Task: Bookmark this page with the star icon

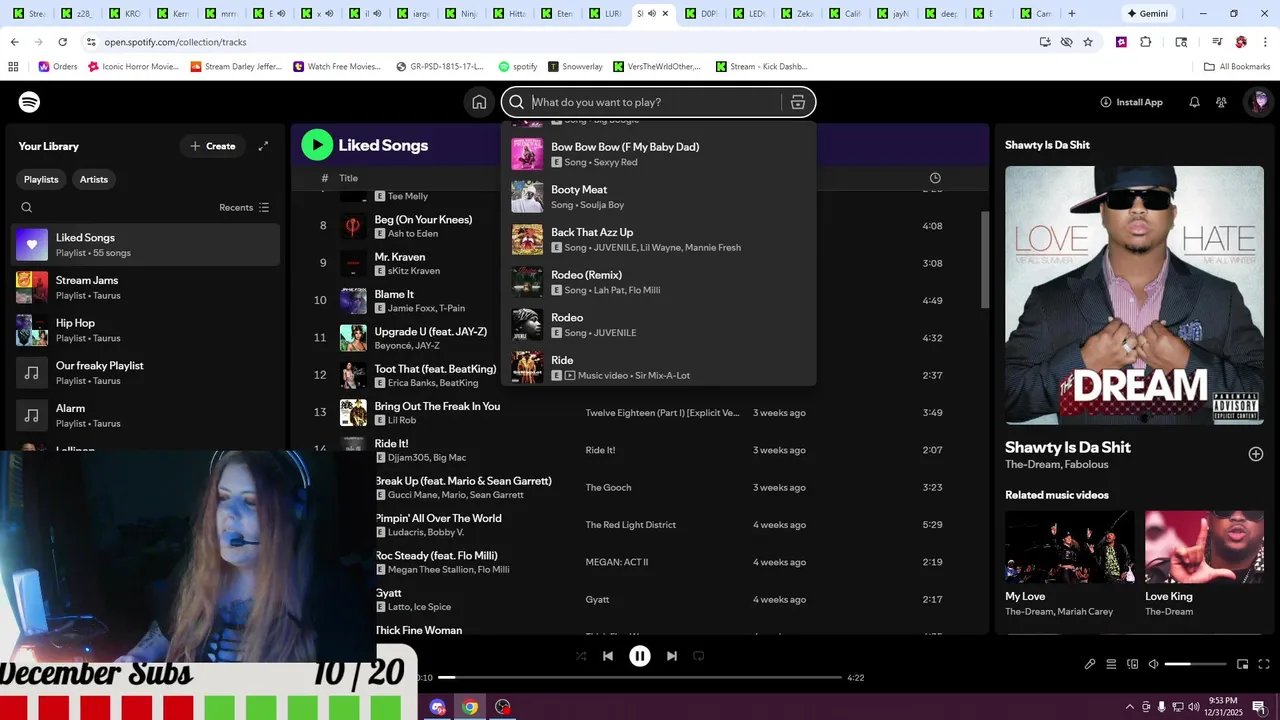Action: point(1088,42)
